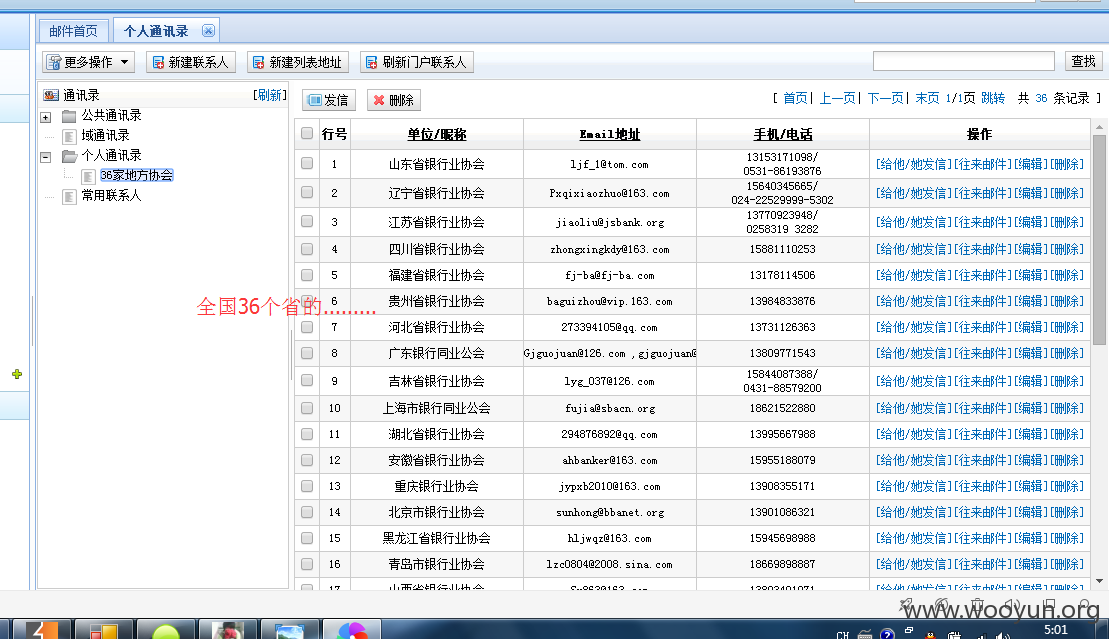Sort by the Email地址 column header
This screenshot has width=1109, height=639.
(610, 134)
